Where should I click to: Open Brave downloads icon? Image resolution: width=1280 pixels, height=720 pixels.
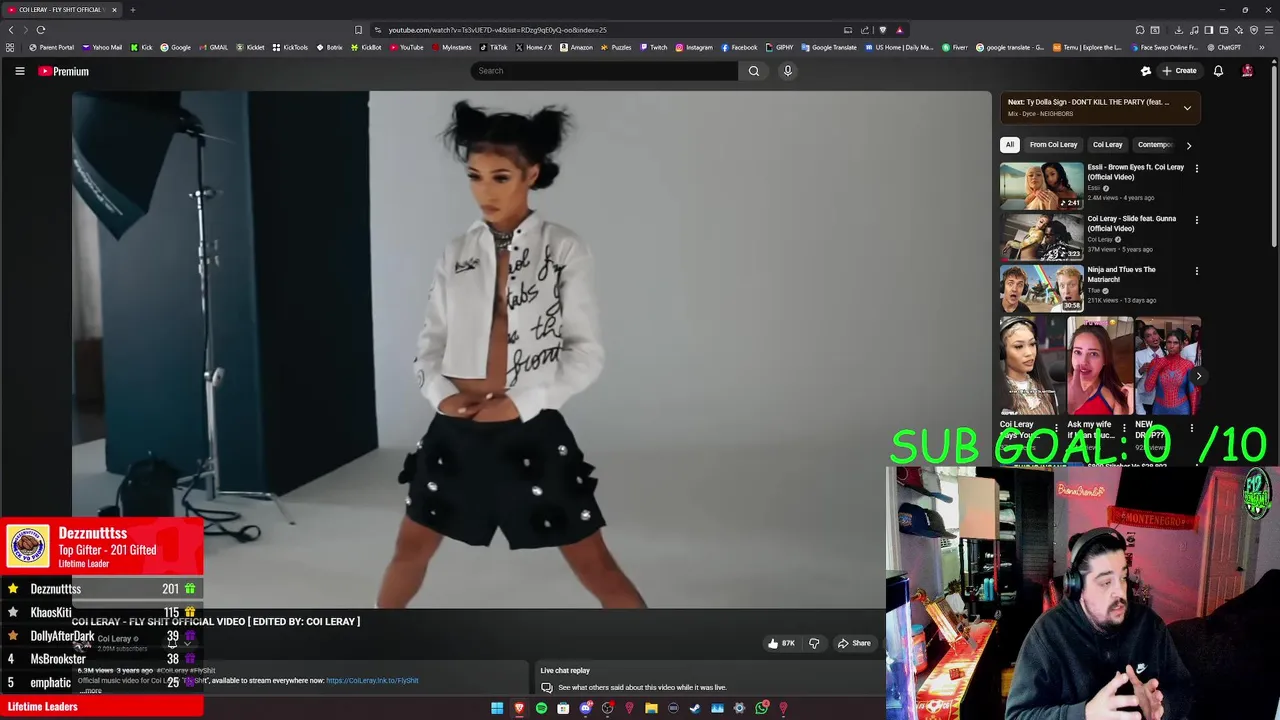1178,30
